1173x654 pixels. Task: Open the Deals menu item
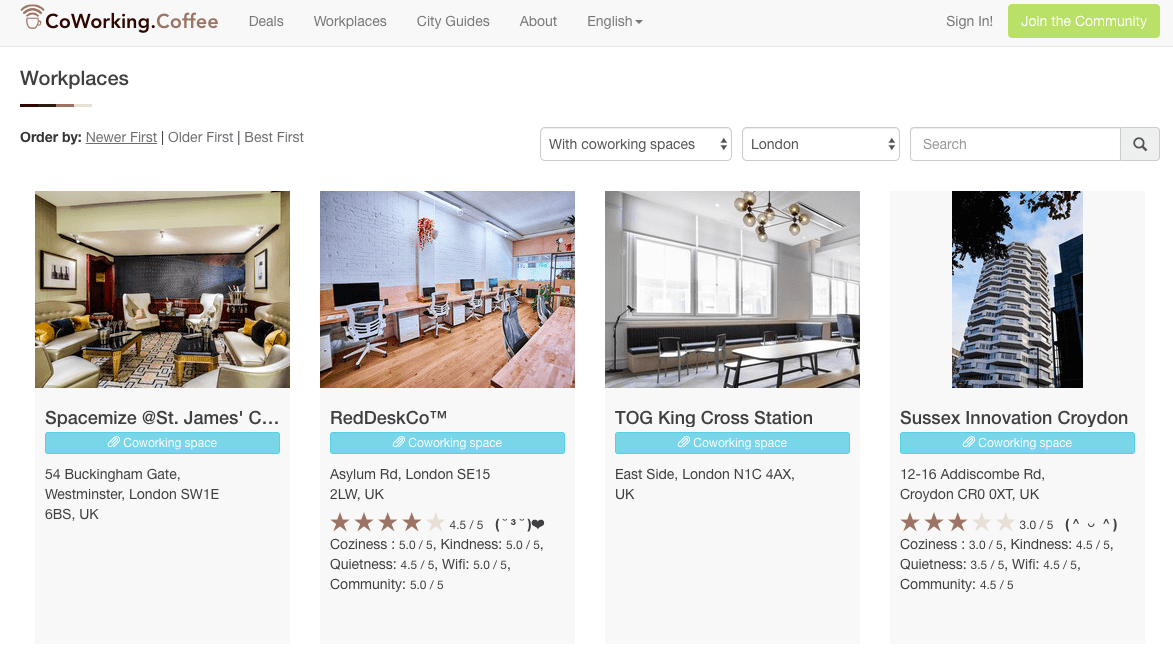pos(266,21)
